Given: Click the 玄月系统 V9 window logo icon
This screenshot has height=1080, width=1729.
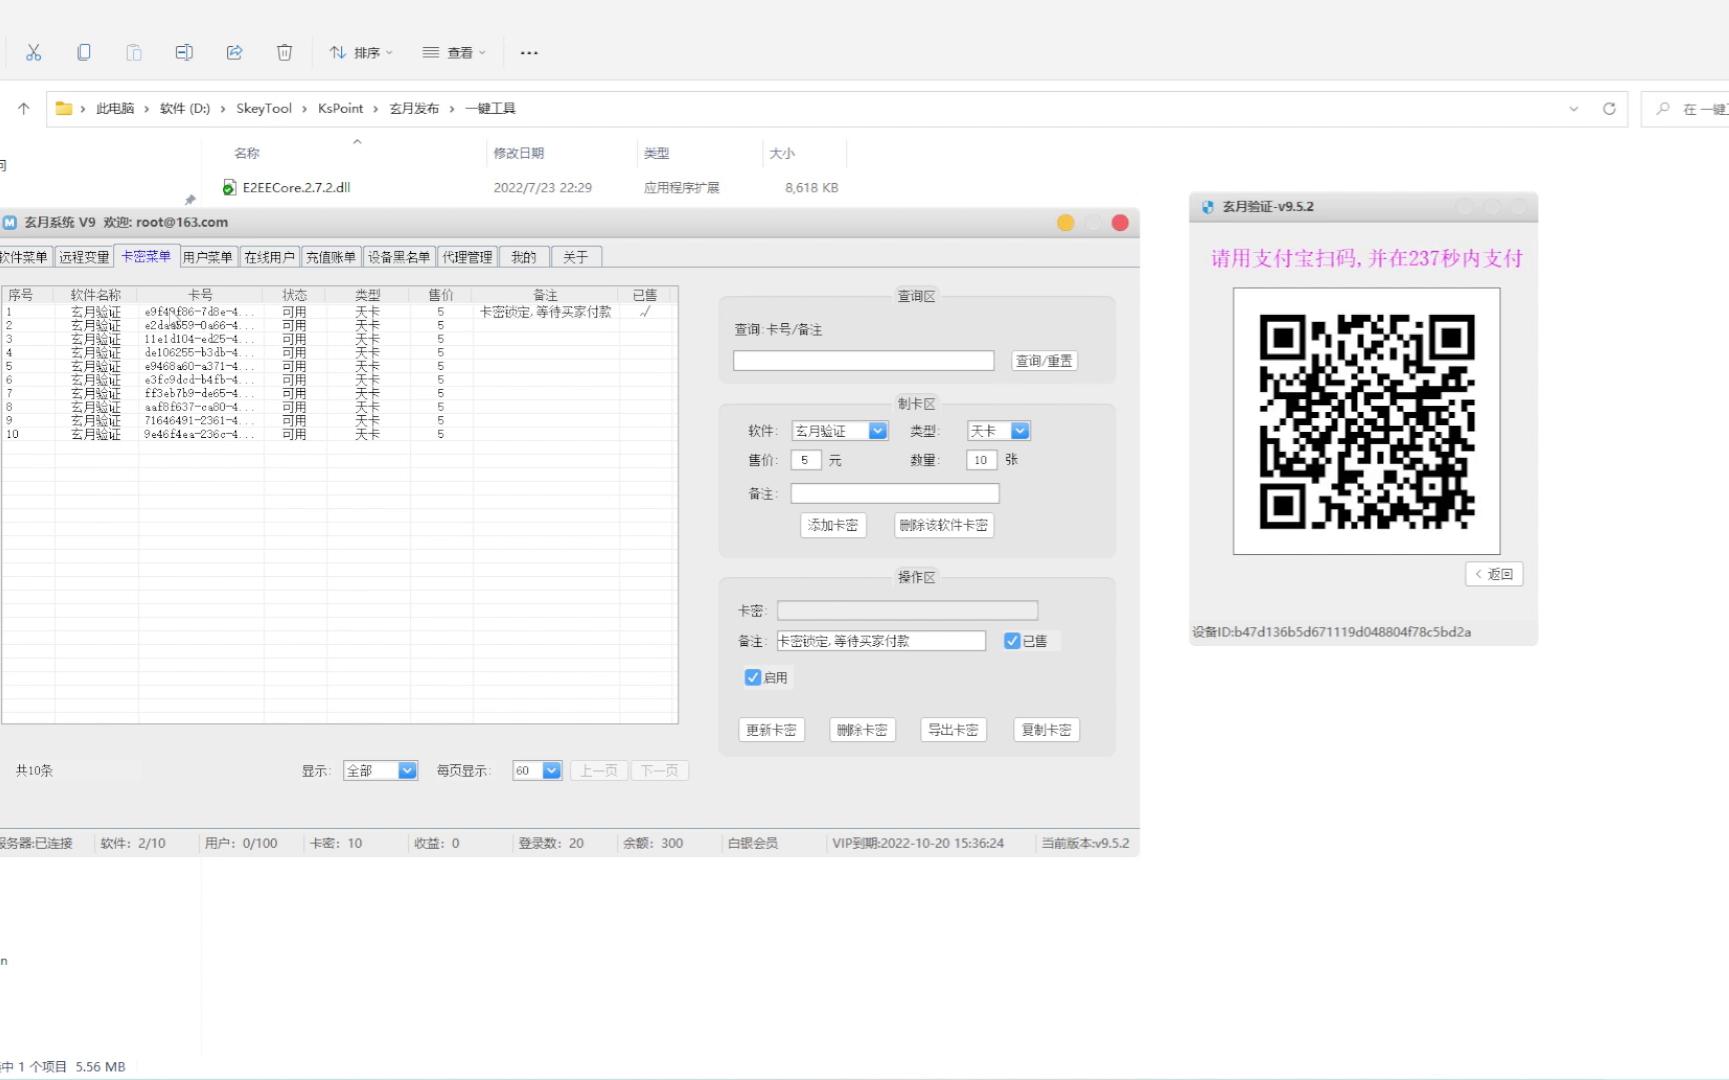Looking at the screenshot, I should coord(10,222).
